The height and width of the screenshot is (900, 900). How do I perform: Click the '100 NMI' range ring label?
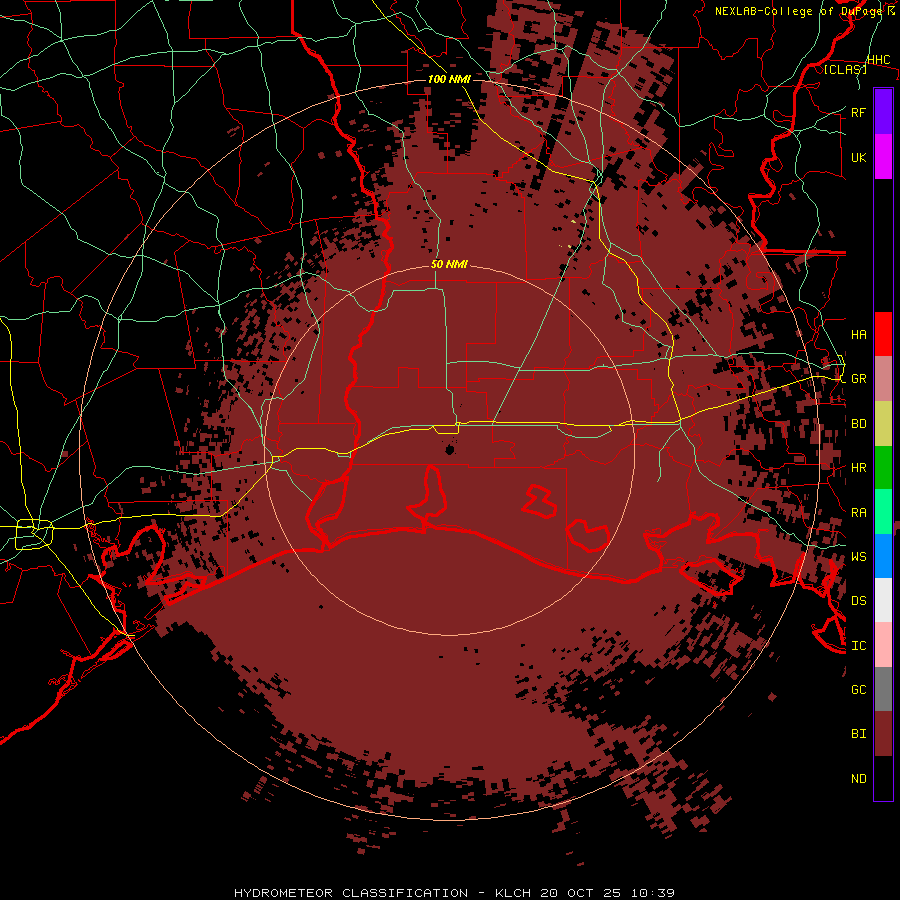[449, 79]
